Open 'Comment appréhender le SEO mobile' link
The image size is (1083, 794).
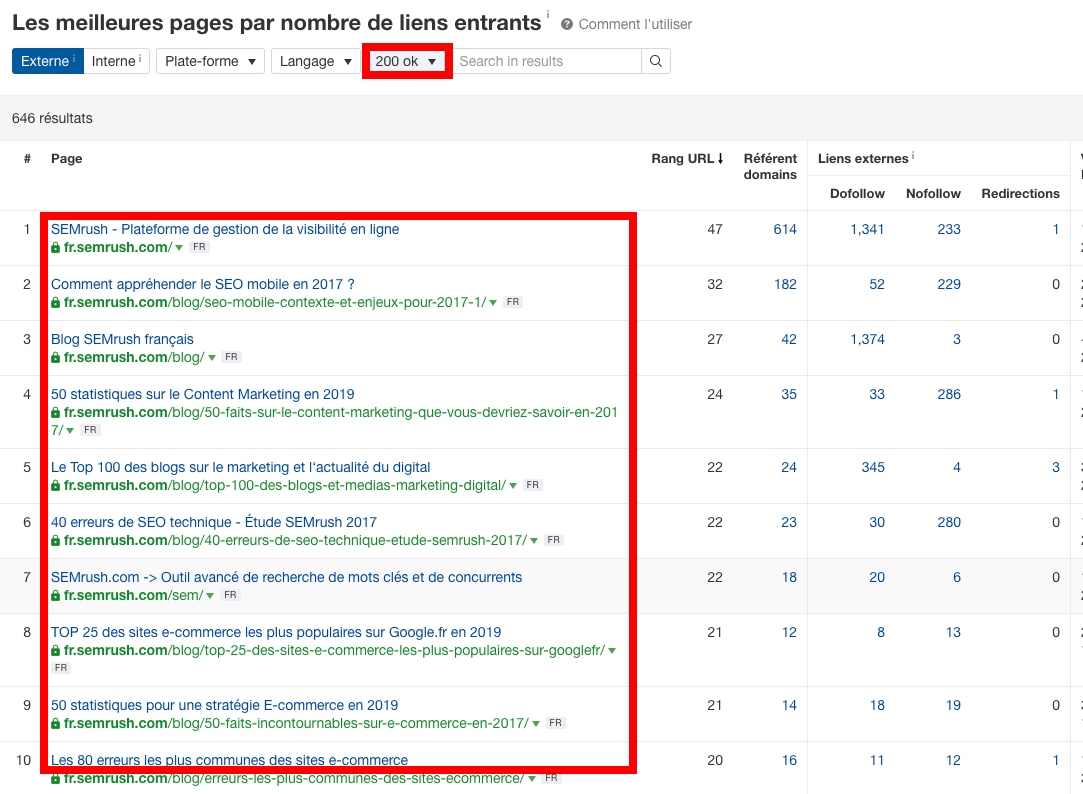[202, 284]
